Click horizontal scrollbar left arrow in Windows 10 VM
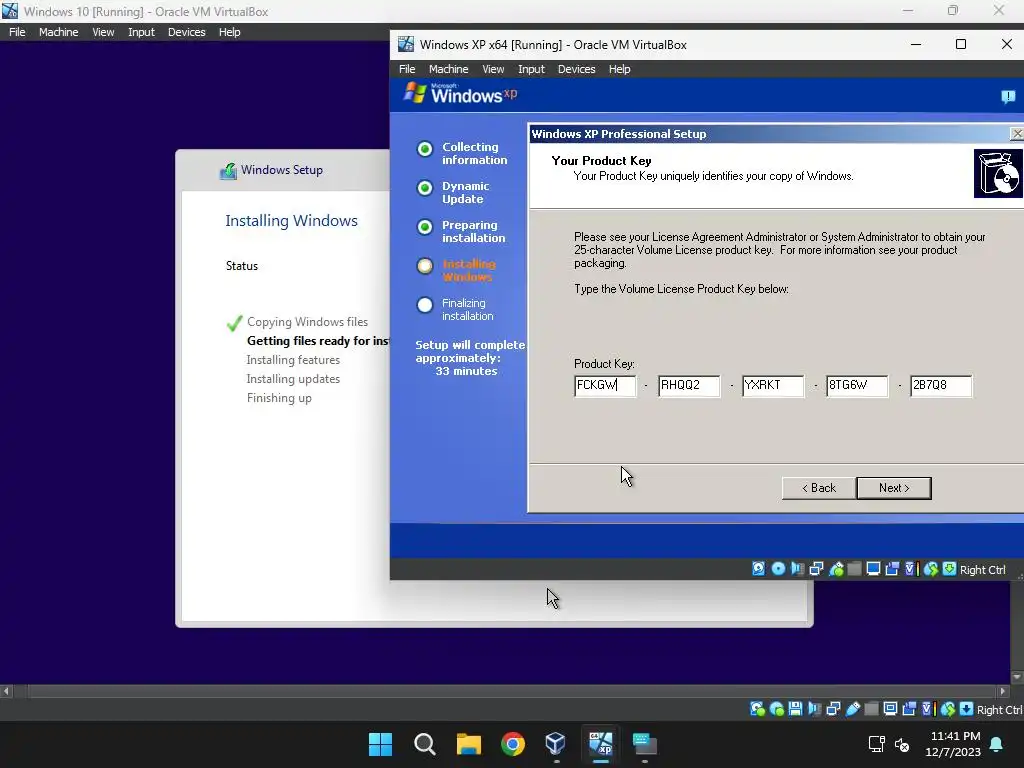This screenshot has width=1024, height=768. pos(7,691)
